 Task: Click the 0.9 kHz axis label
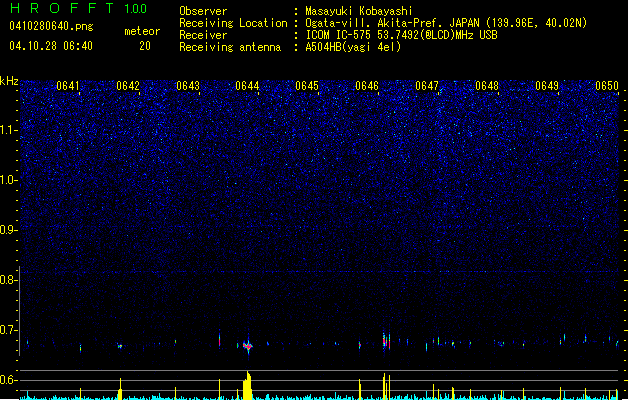point(9,230)
